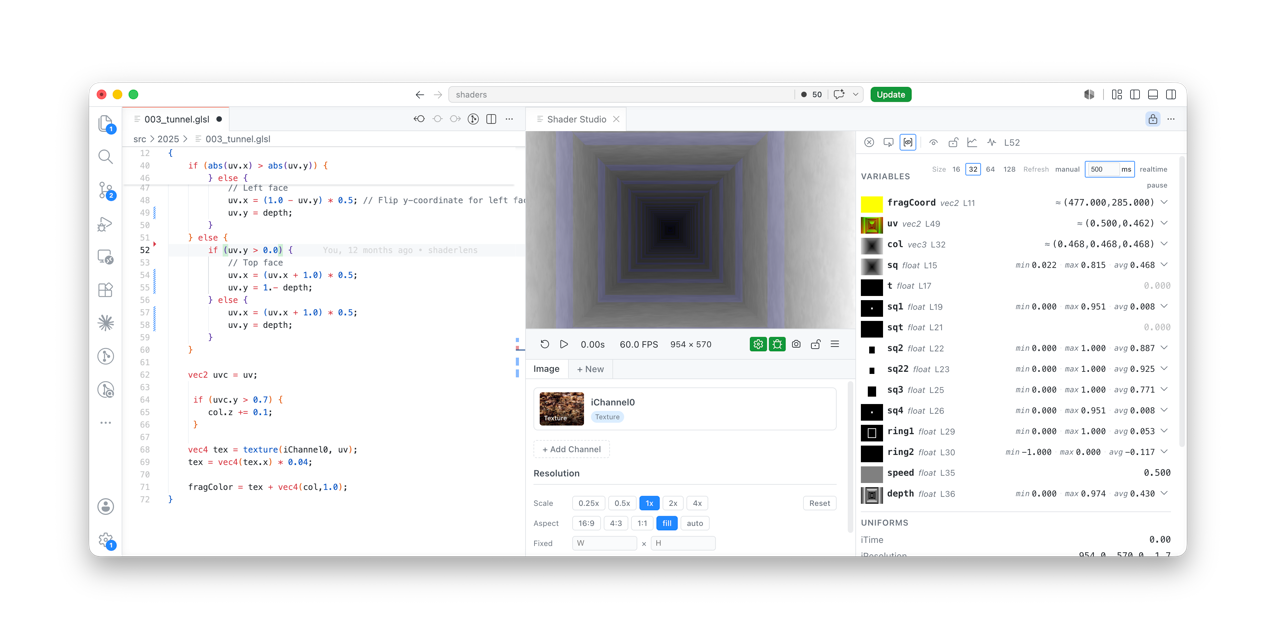This screenshot has width=1280, height=640.
Task: Expand the ring1 variable row
Action: click(x=1165, y=432)
